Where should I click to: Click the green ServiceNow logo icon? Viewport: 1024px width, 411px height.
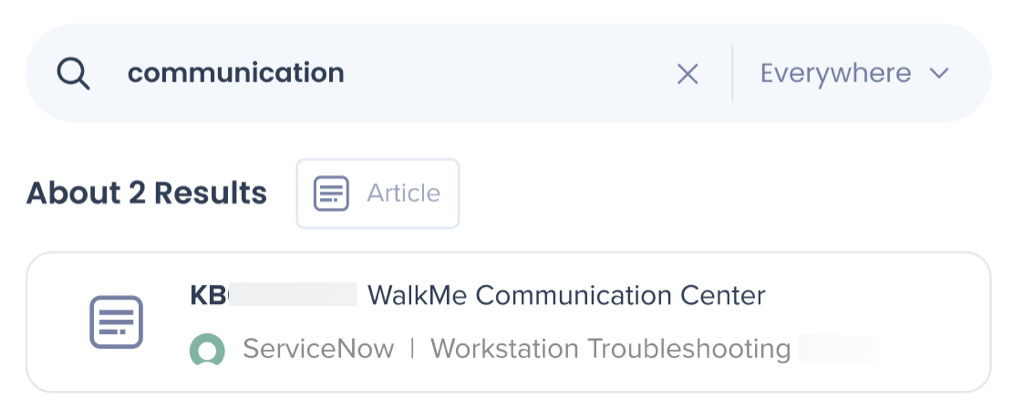(207, 350)
